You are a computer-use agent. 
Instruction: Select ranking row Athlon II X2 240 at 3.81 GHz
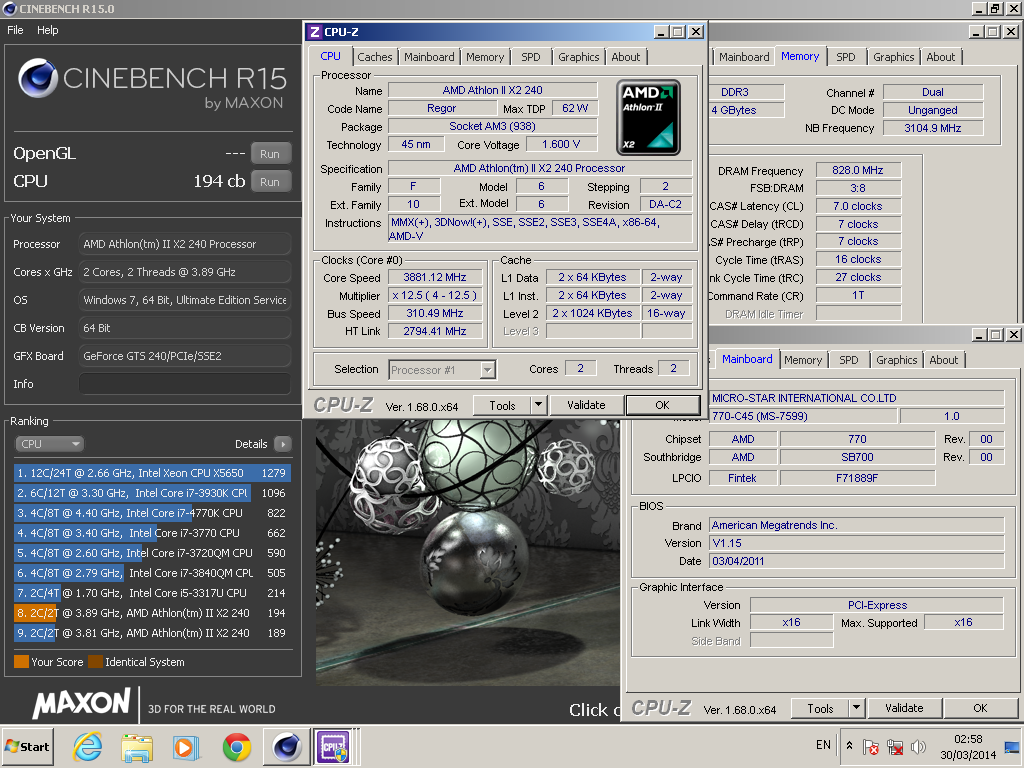pos(152,633)
